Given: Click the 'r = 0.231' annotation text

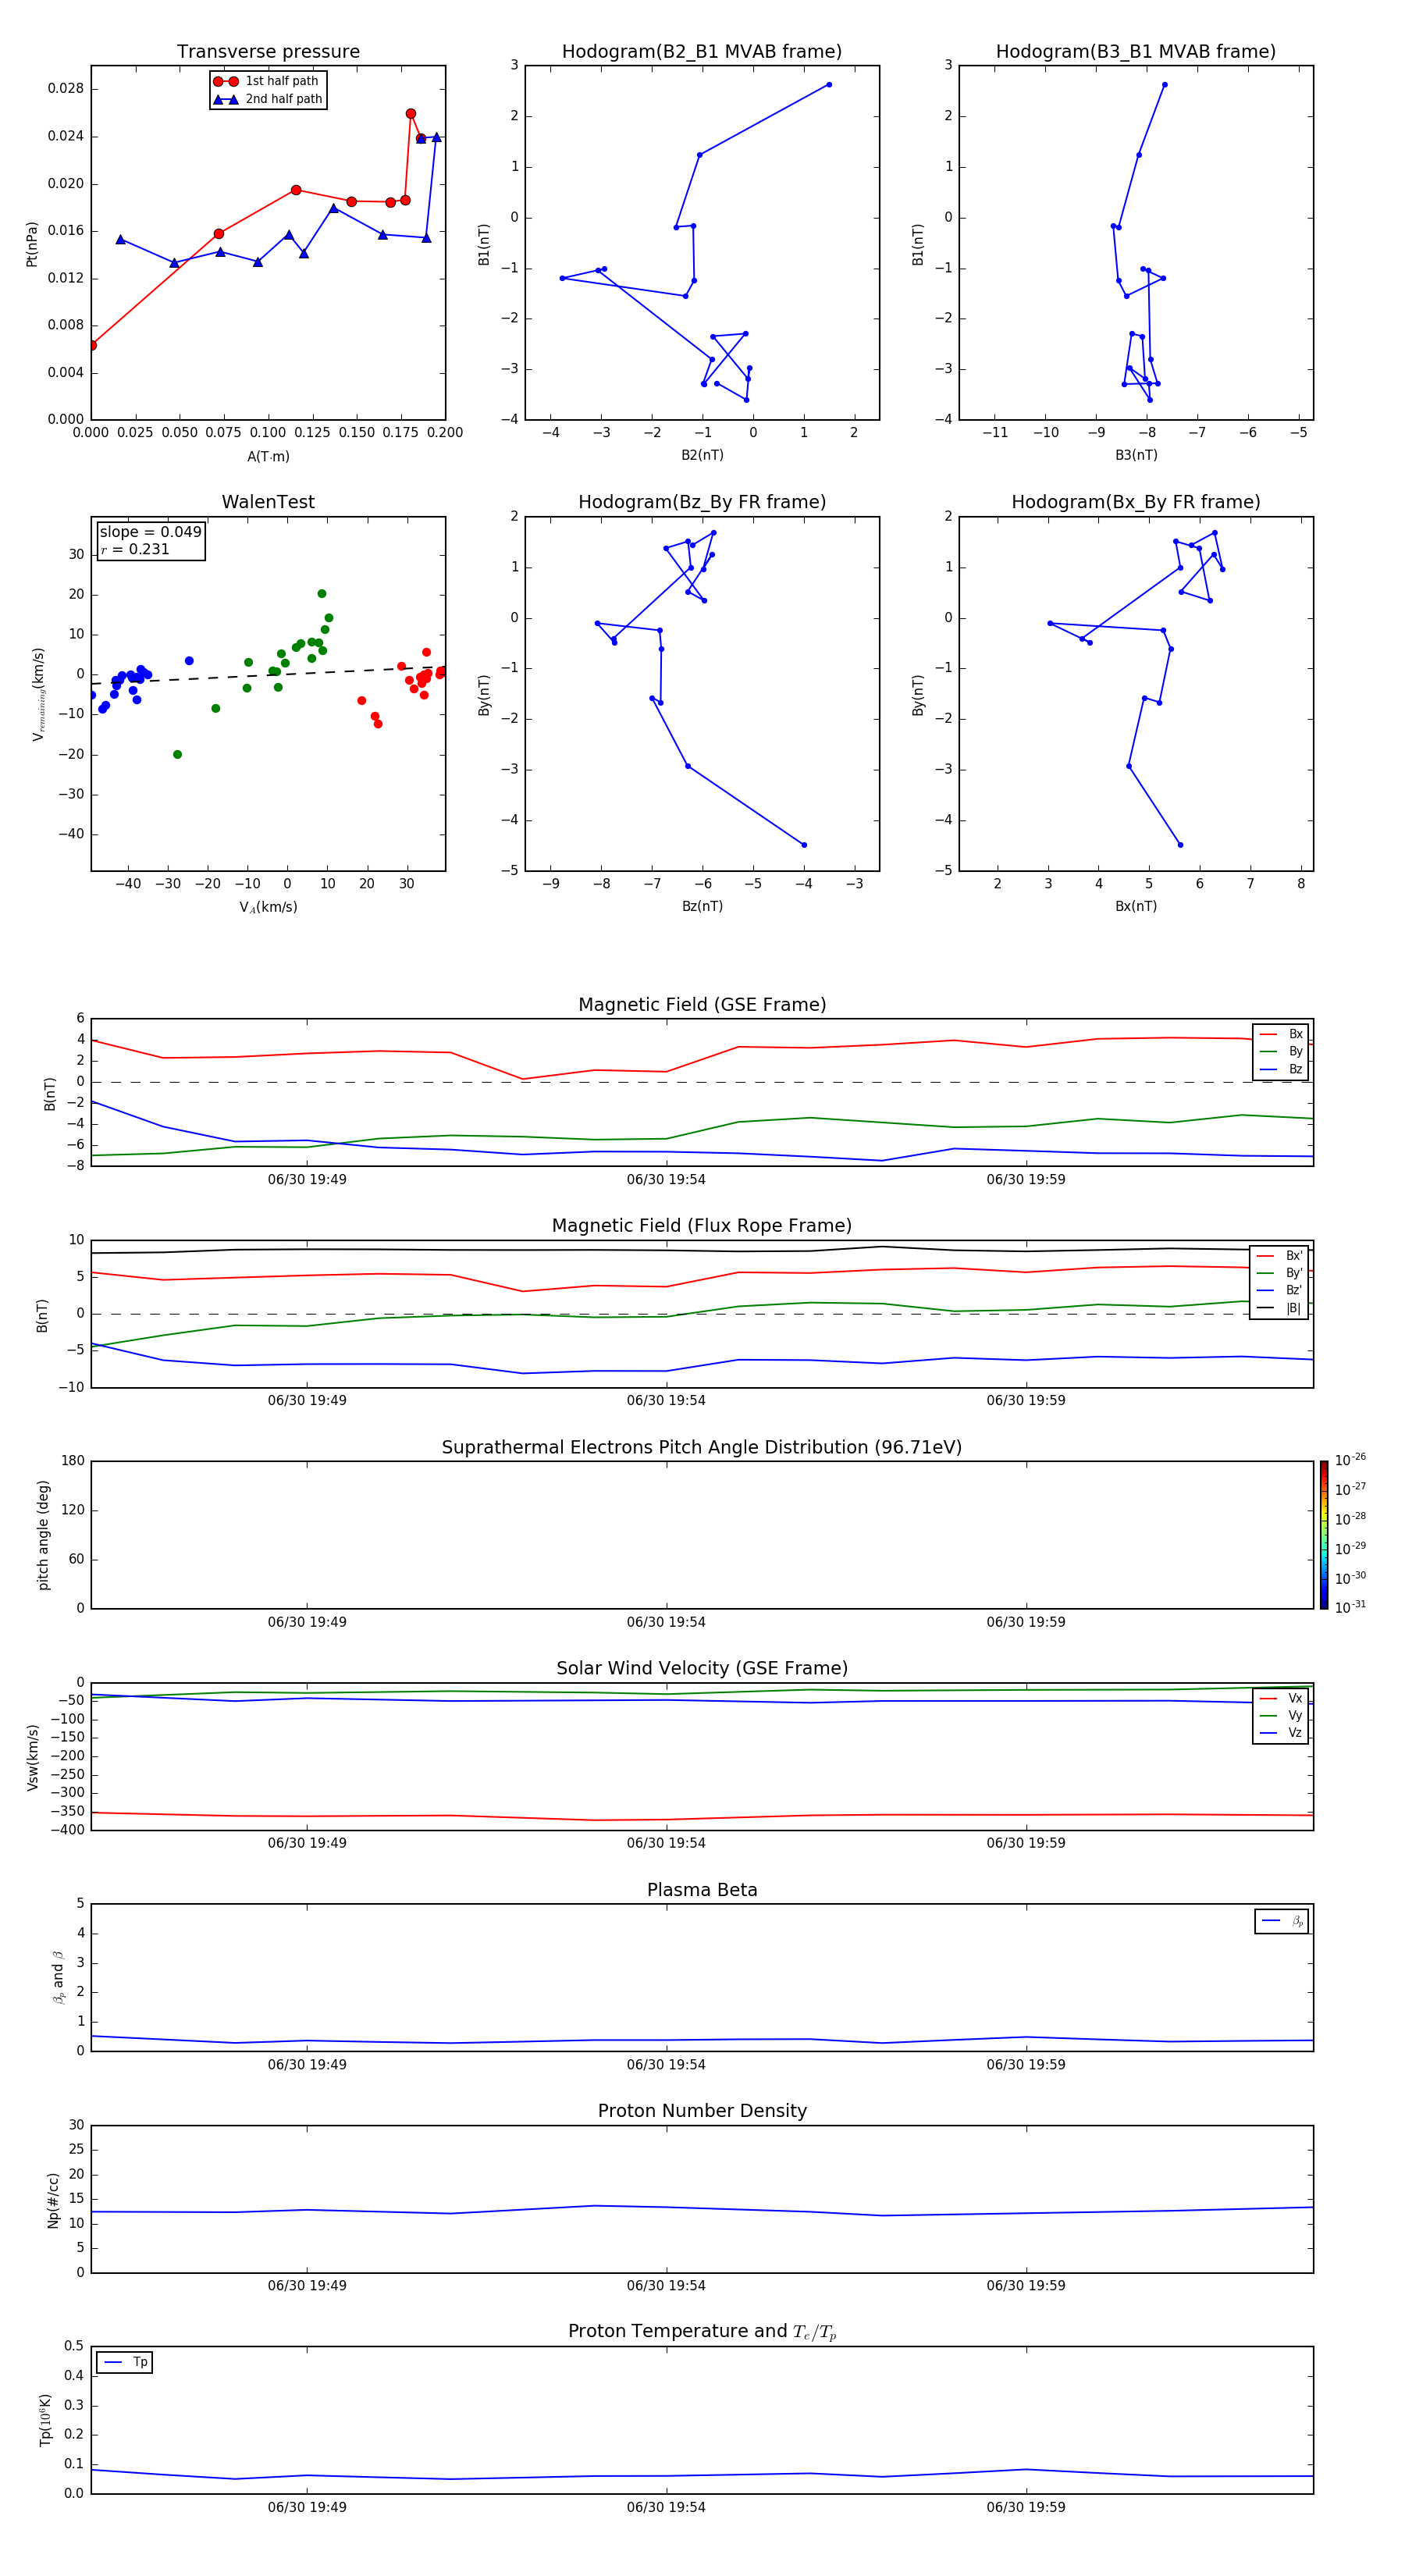Looking at the screenshot, I should tap(135, 549).
